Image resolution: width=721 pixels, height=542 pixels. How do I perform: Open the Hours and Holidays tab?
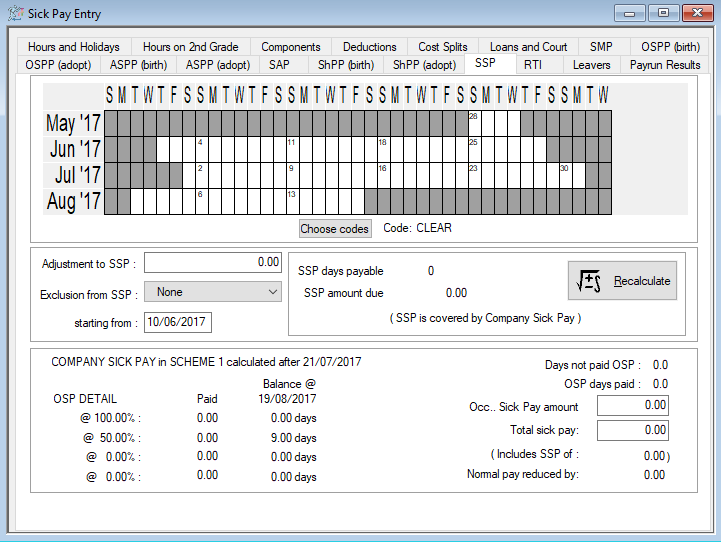[74, 47]
